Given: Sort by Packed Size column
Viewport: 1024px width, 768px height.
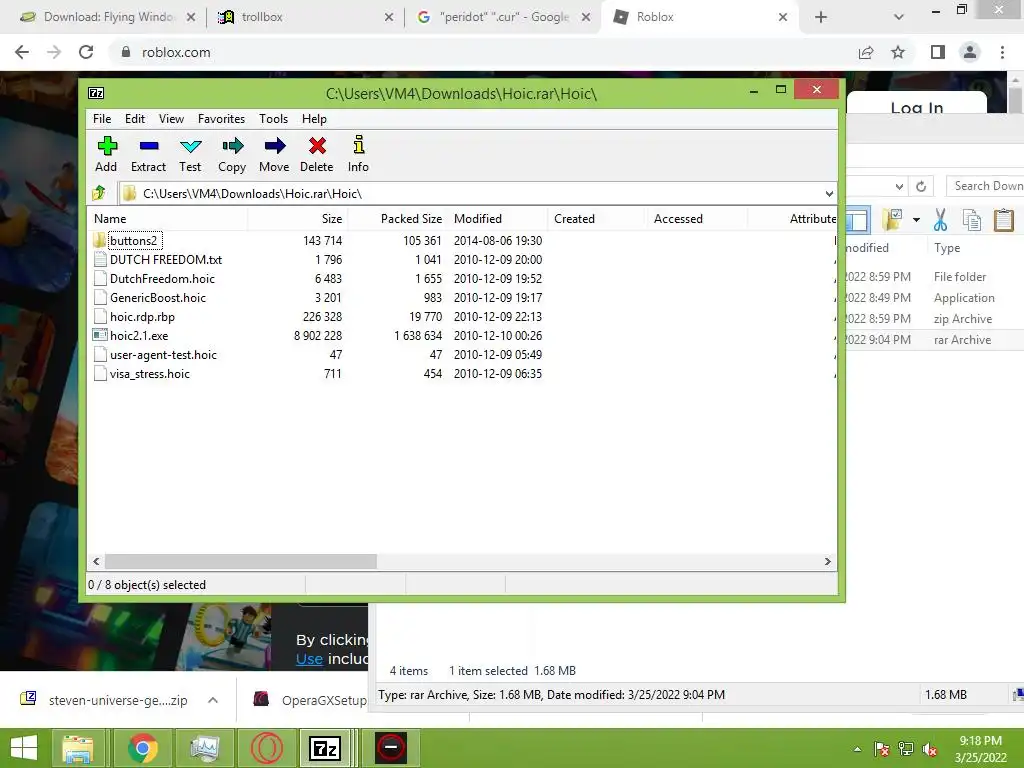Looking at the screenshot, I should 398,219.
